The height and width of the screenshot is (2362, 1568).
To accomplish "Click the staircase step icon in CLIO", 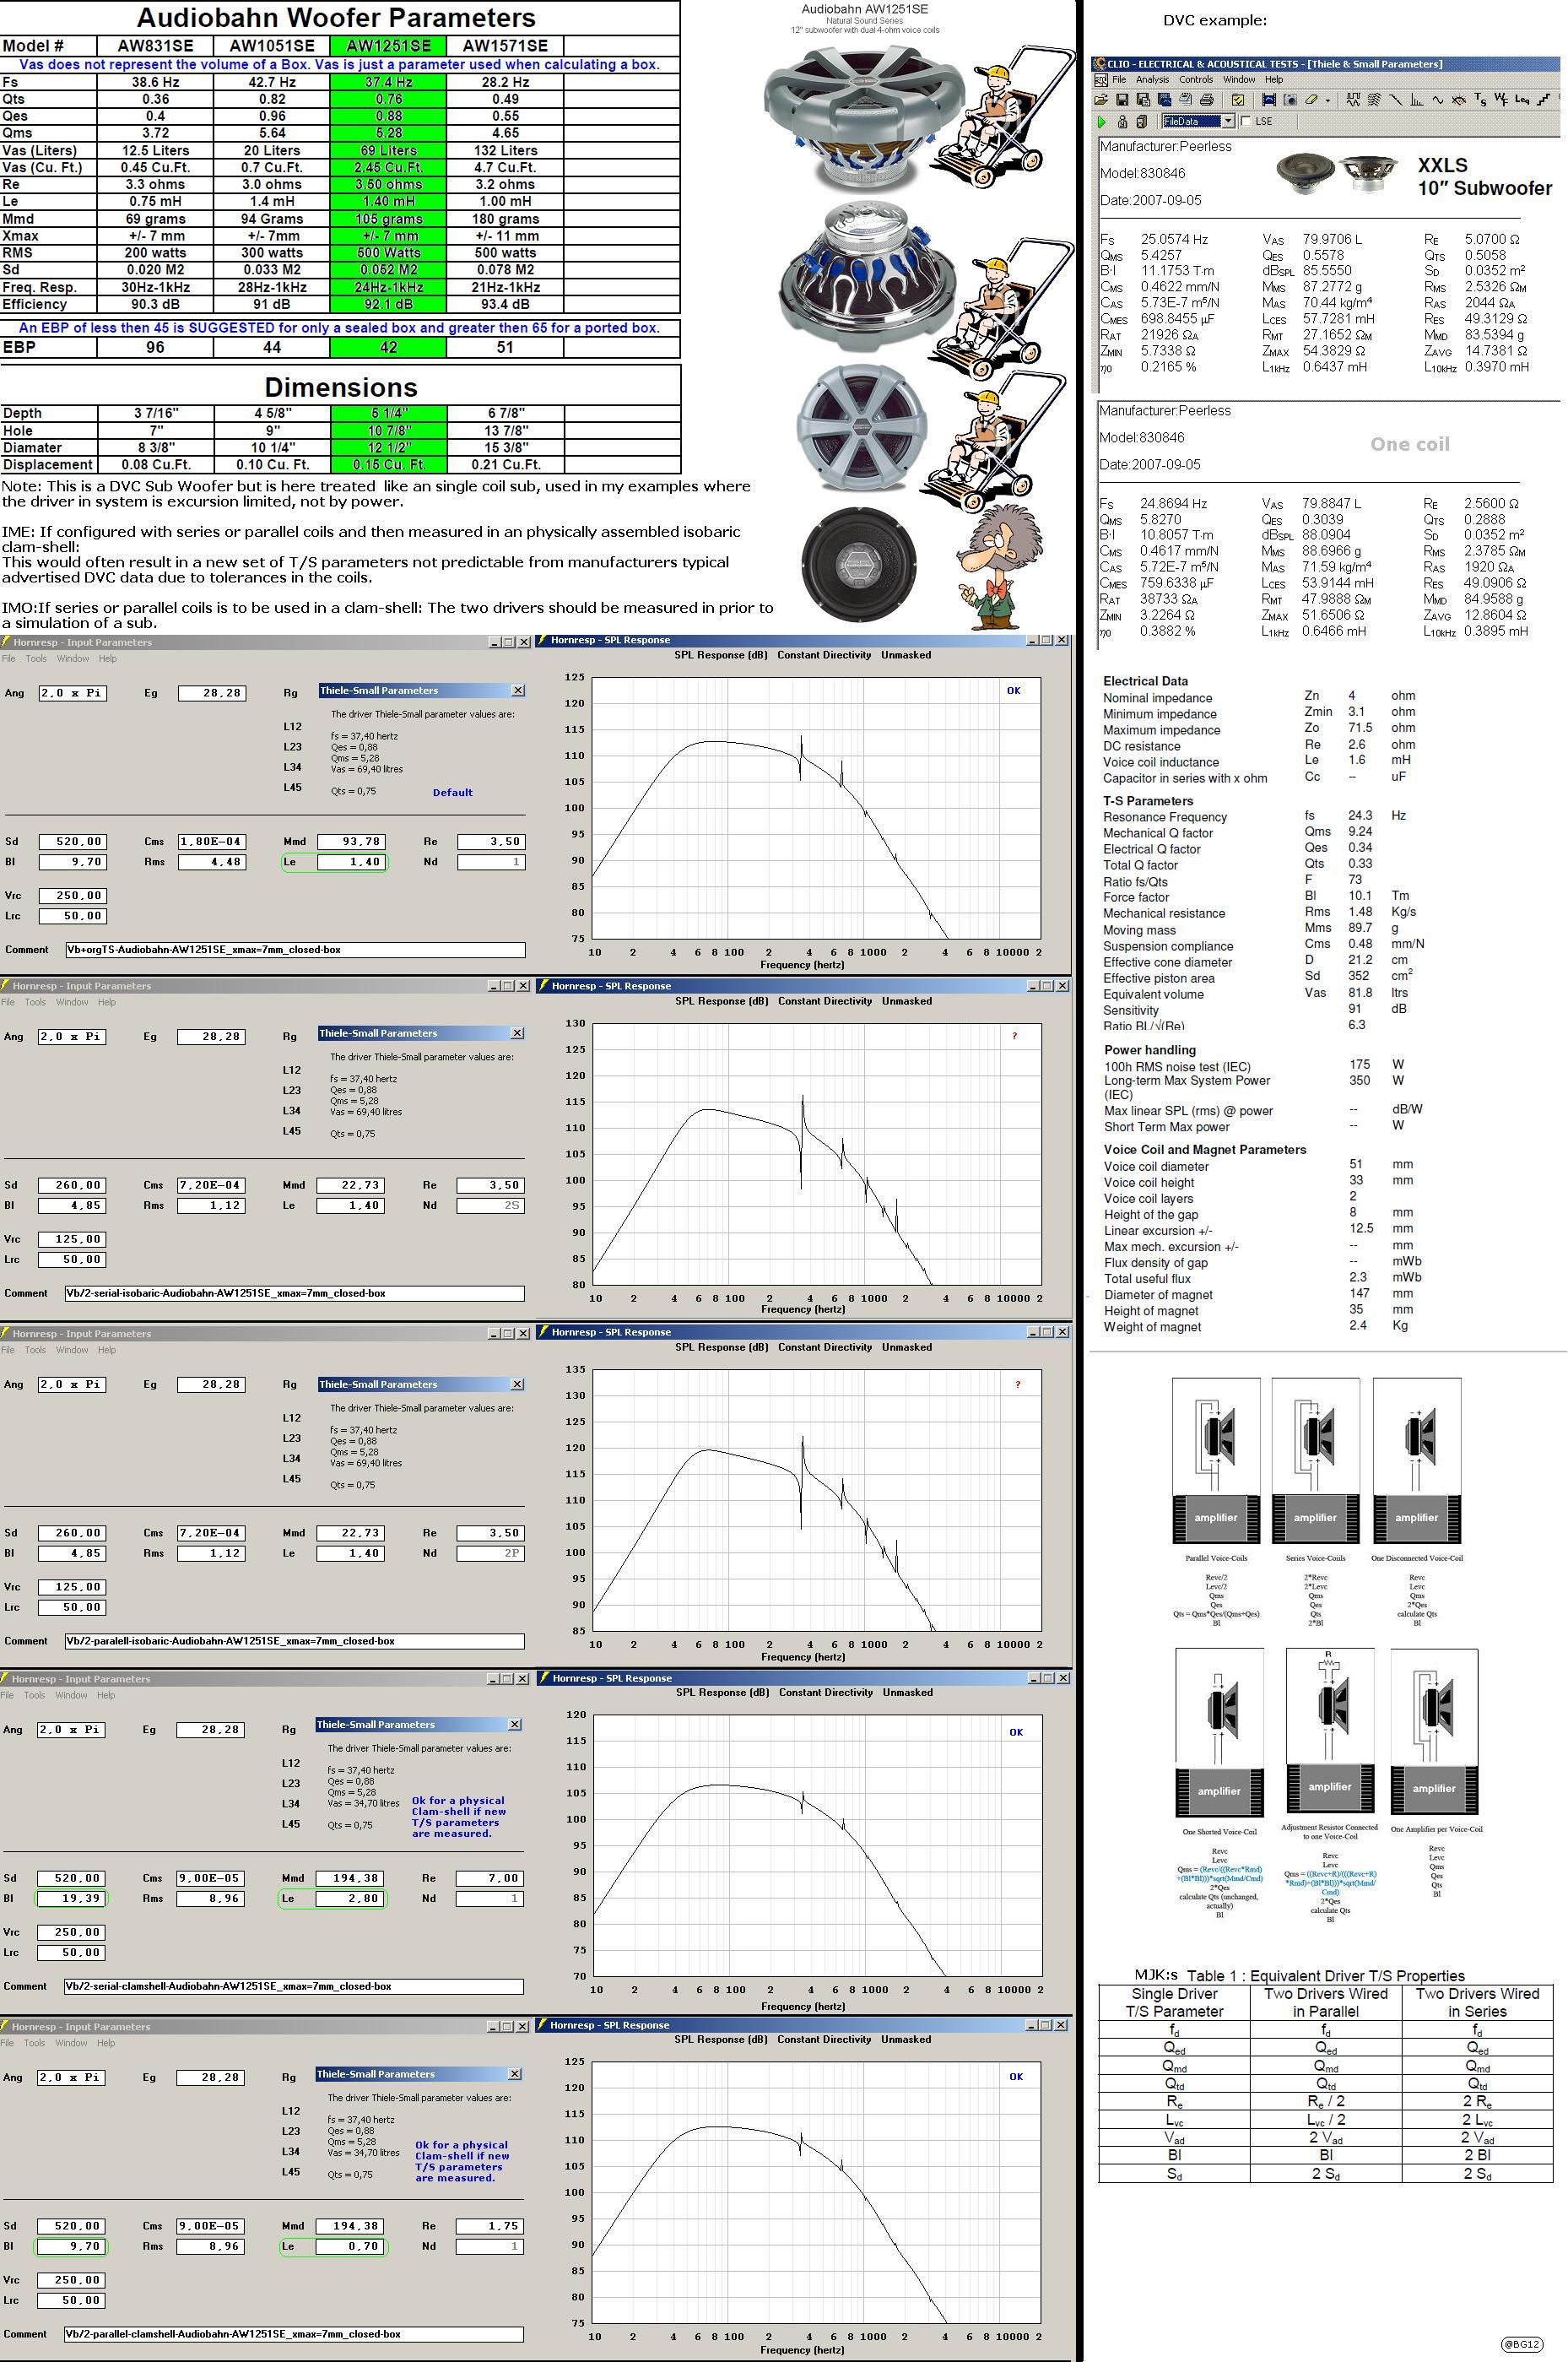I will coord(1544,100).
